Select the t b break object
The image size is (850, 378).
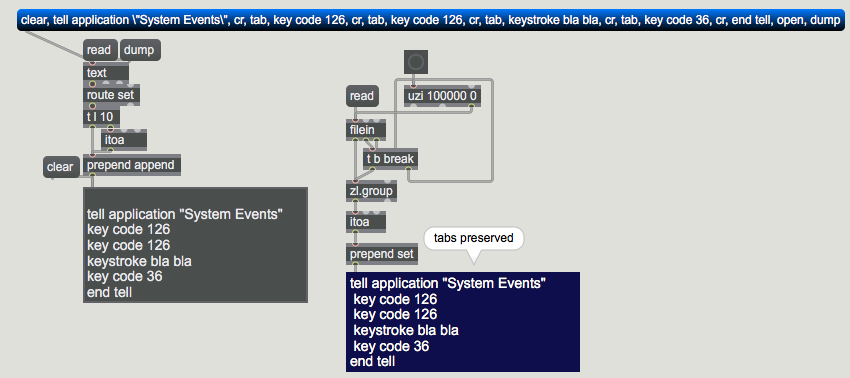click(390, 159)
